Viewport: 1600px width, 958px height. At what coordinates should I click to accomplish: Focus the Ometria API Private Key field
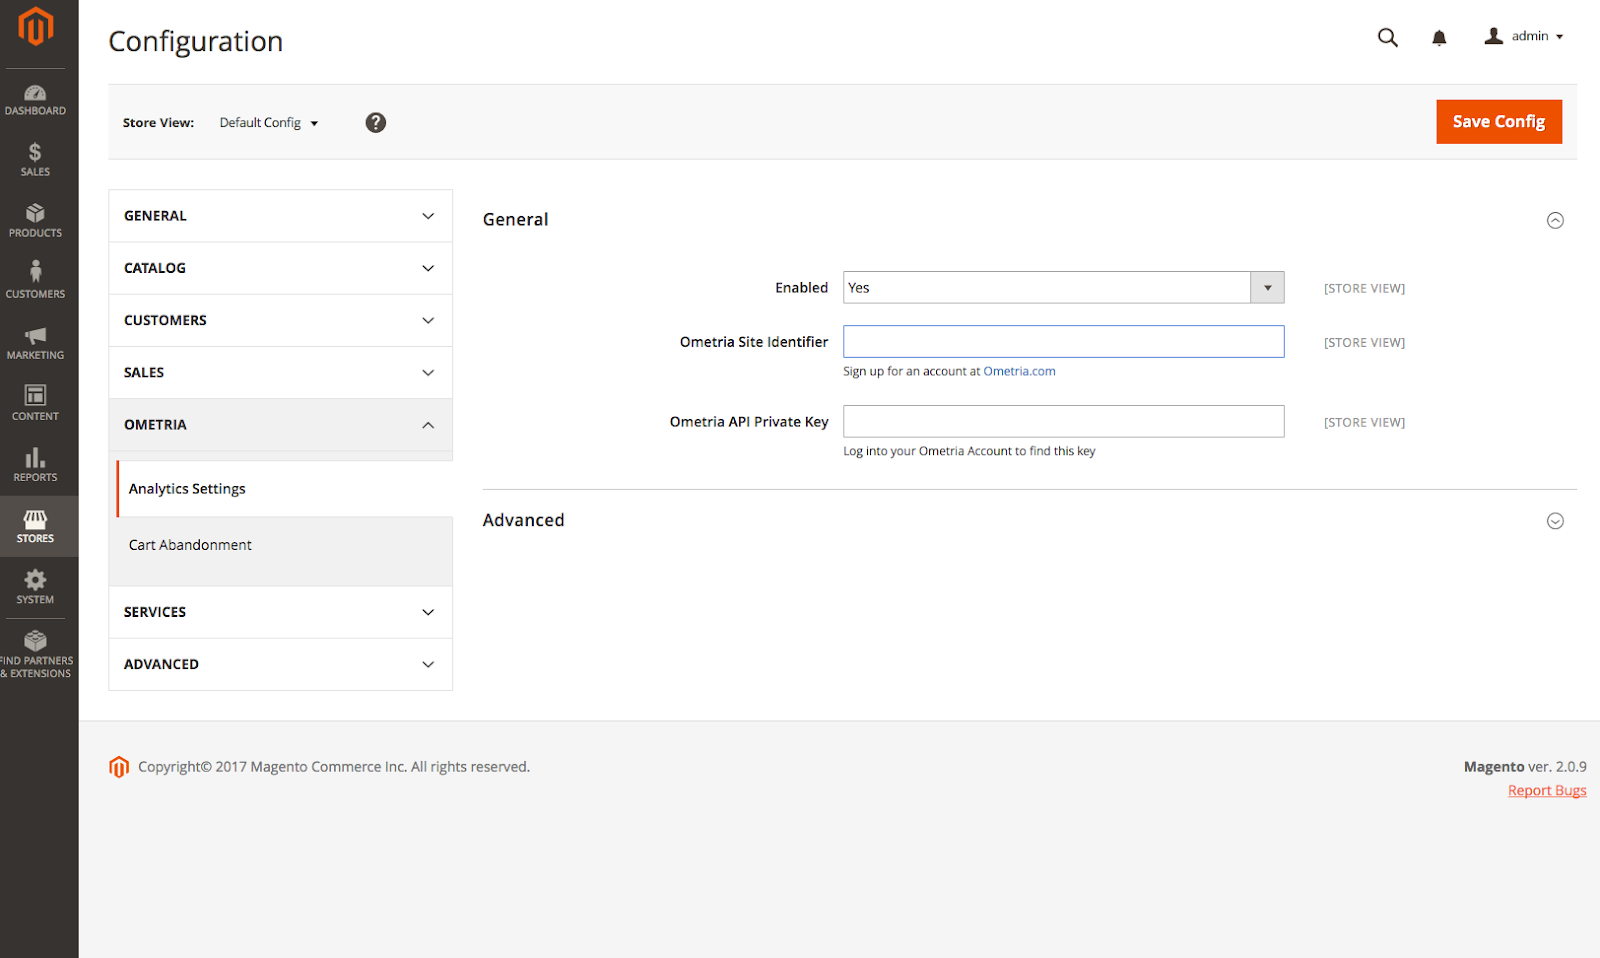pyautogui.click(x=1063, y=421)
